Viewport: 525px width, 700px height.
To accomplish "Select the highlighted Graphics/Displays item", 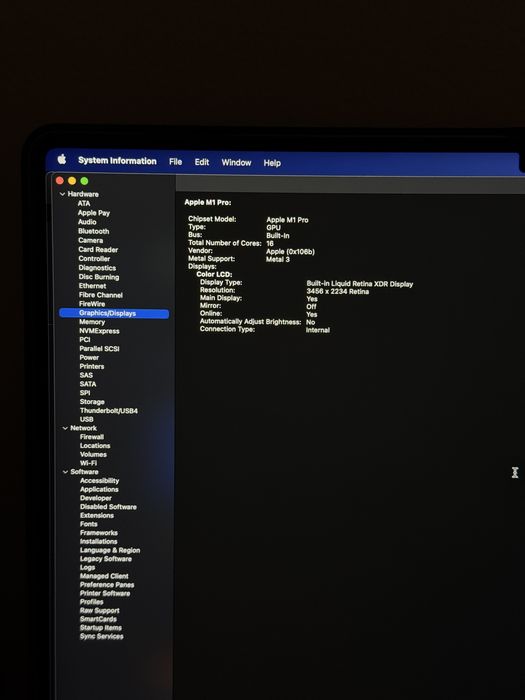I will coord(114,313).
